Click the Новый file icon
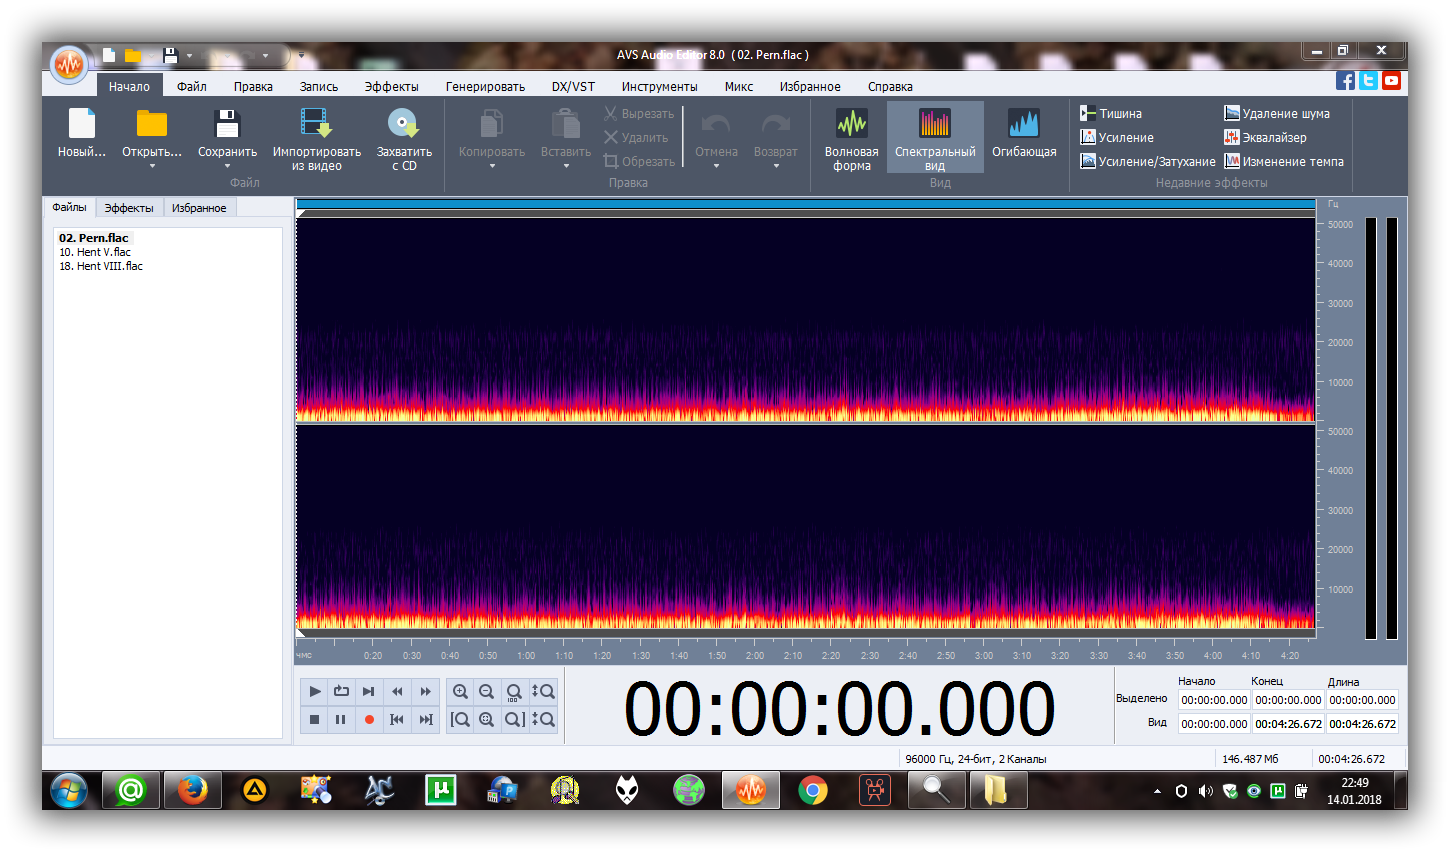1450x852 pixels. 81,123
